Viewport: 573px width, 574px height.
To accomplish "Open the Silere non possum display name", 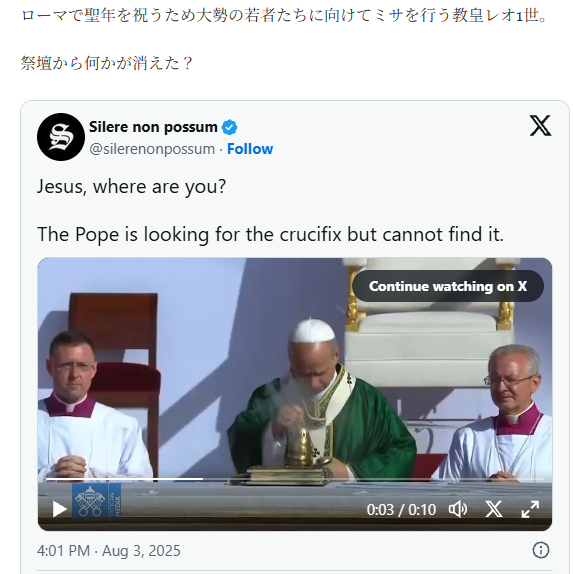I will pyautogui.click(x=153, y=127).
